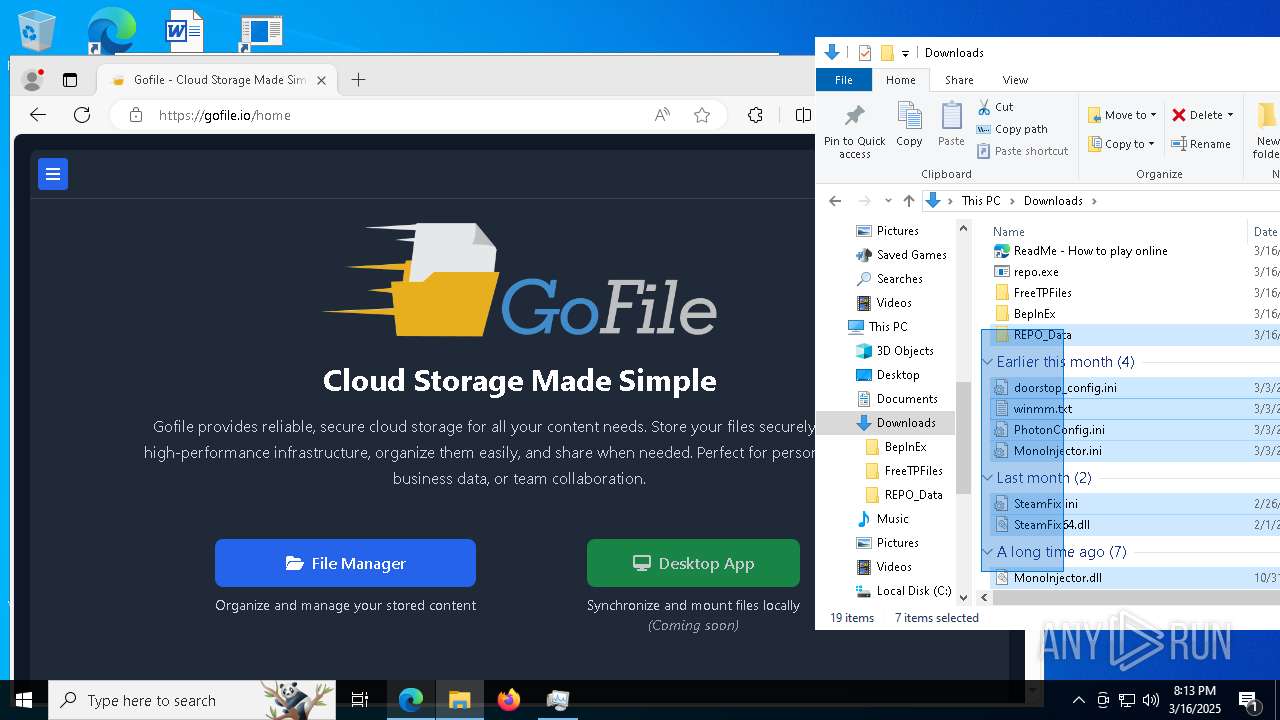Show hidden system tray icons

click(x=1078, y=700)
